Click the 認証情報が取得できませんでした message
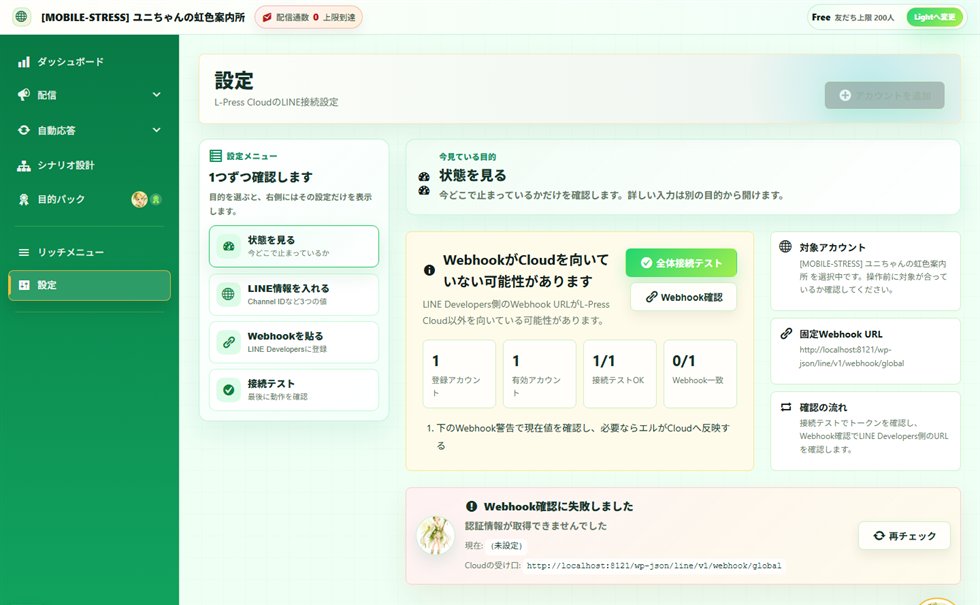Viewport: 980px width, 605px height. (x=536, y=526)
